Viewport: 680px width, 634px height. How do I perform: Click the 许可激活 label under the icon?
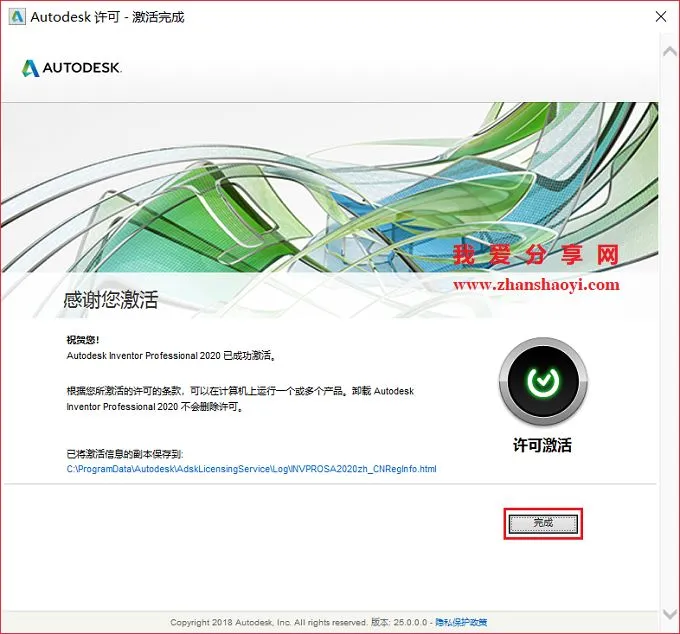pyautogui.click(x=543, y=445)
